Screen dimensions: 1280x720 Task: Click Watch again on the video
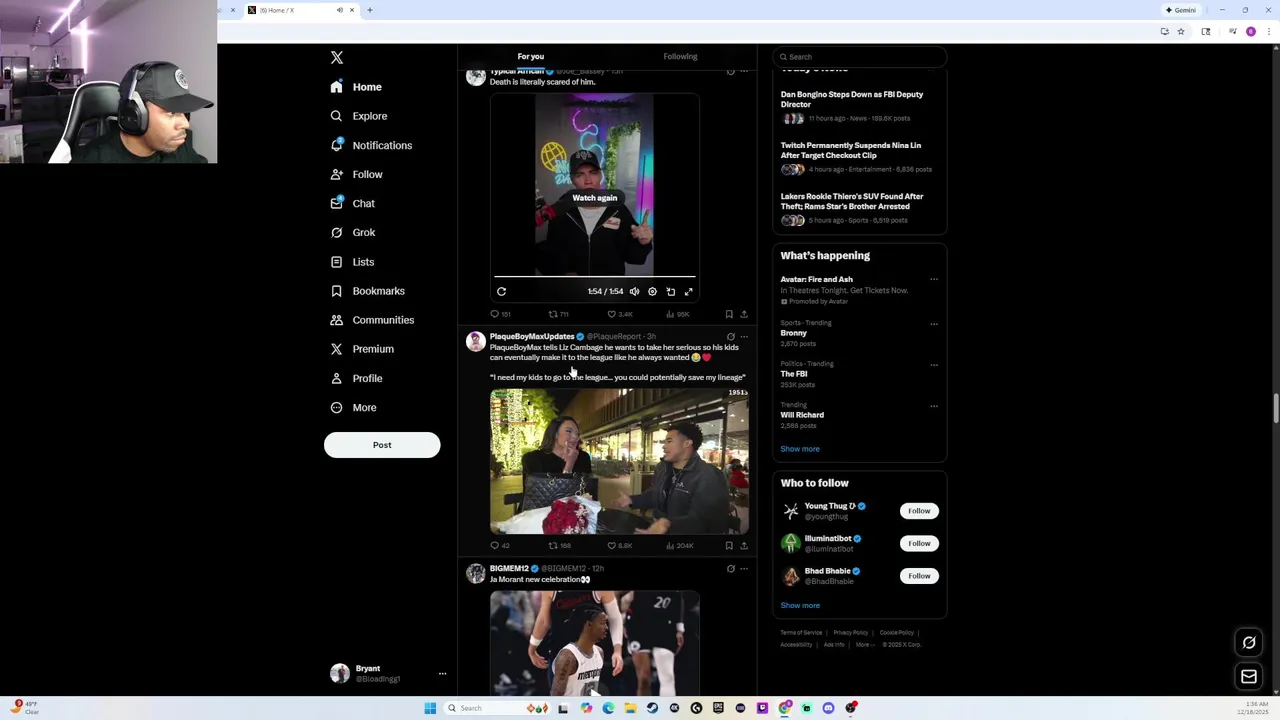pos(594,198)
